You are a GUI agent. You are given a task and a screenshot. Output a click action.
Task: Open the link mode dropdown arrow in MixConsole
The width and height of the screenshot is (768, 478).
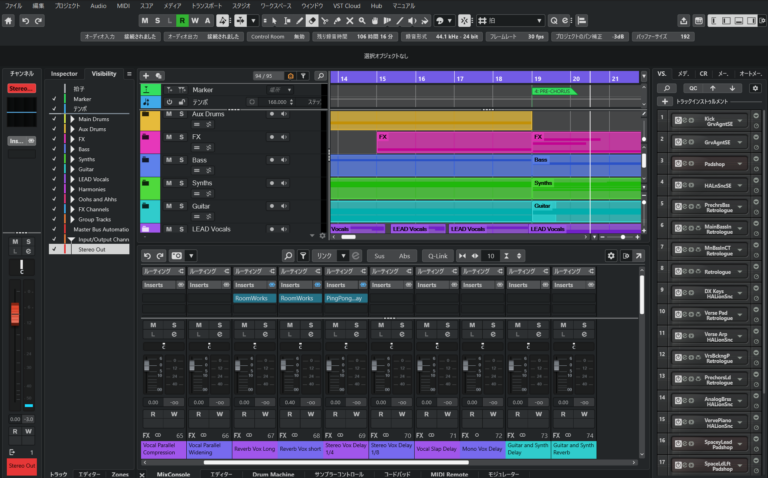[x=343, y=256]
